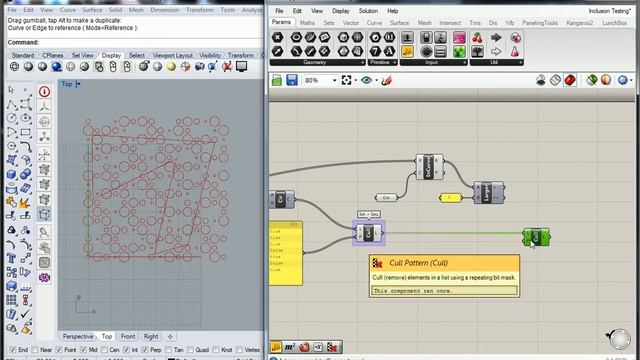Expand the Primitive panel with its plus button
The width and height of the screenshot is (640, 360).
pos(395,62)
